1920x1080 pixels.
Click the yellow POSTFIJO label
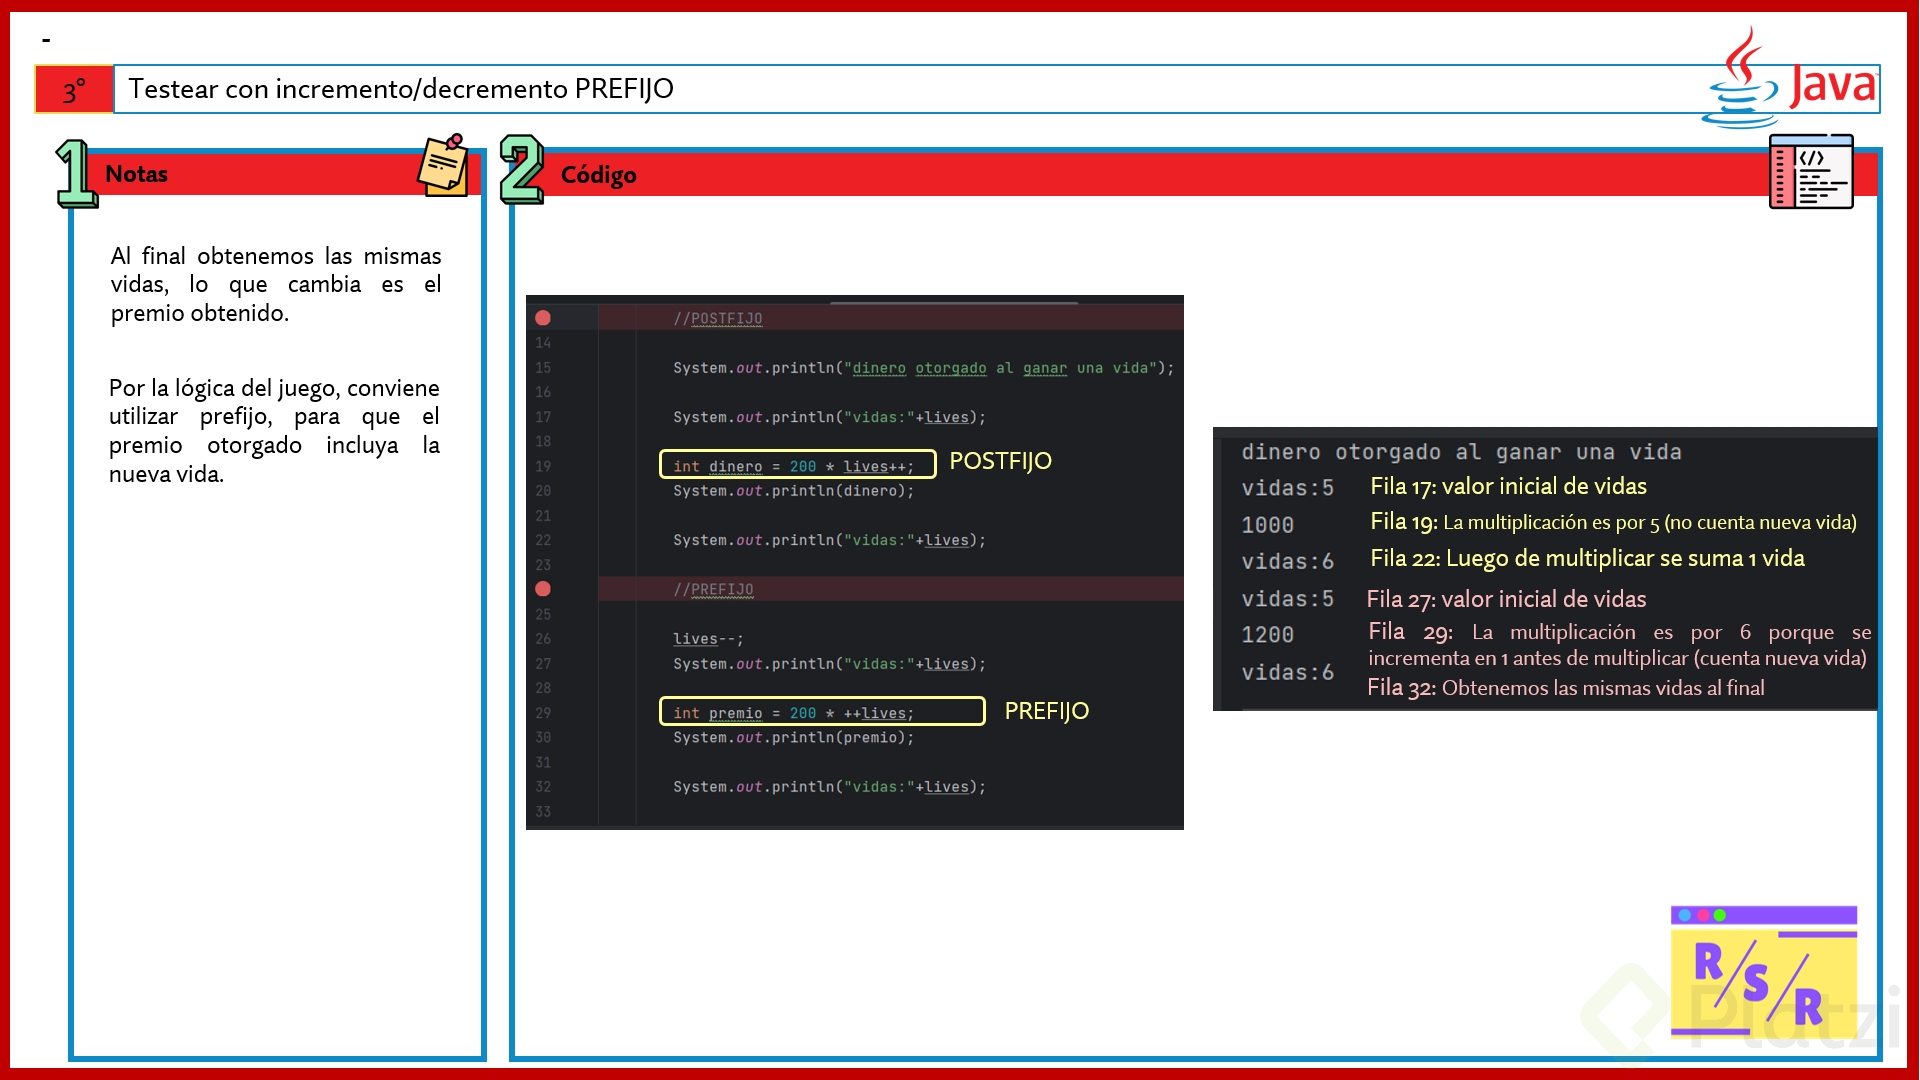click(1000, 461)
